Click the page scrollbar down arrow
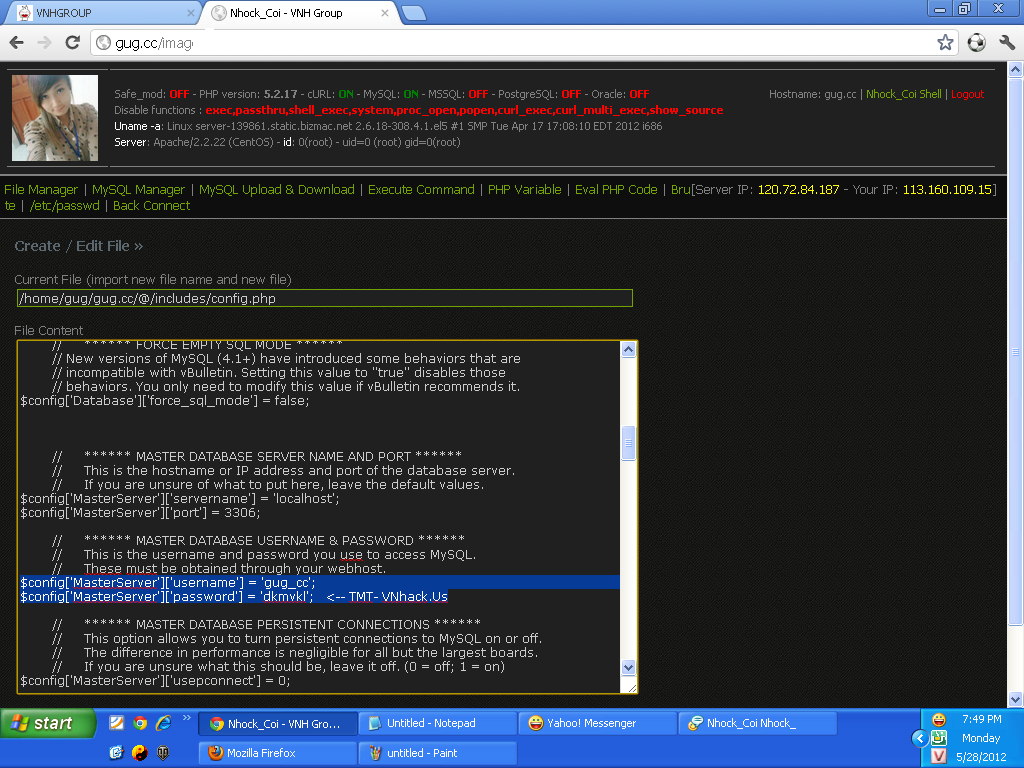 [1015, 699]
